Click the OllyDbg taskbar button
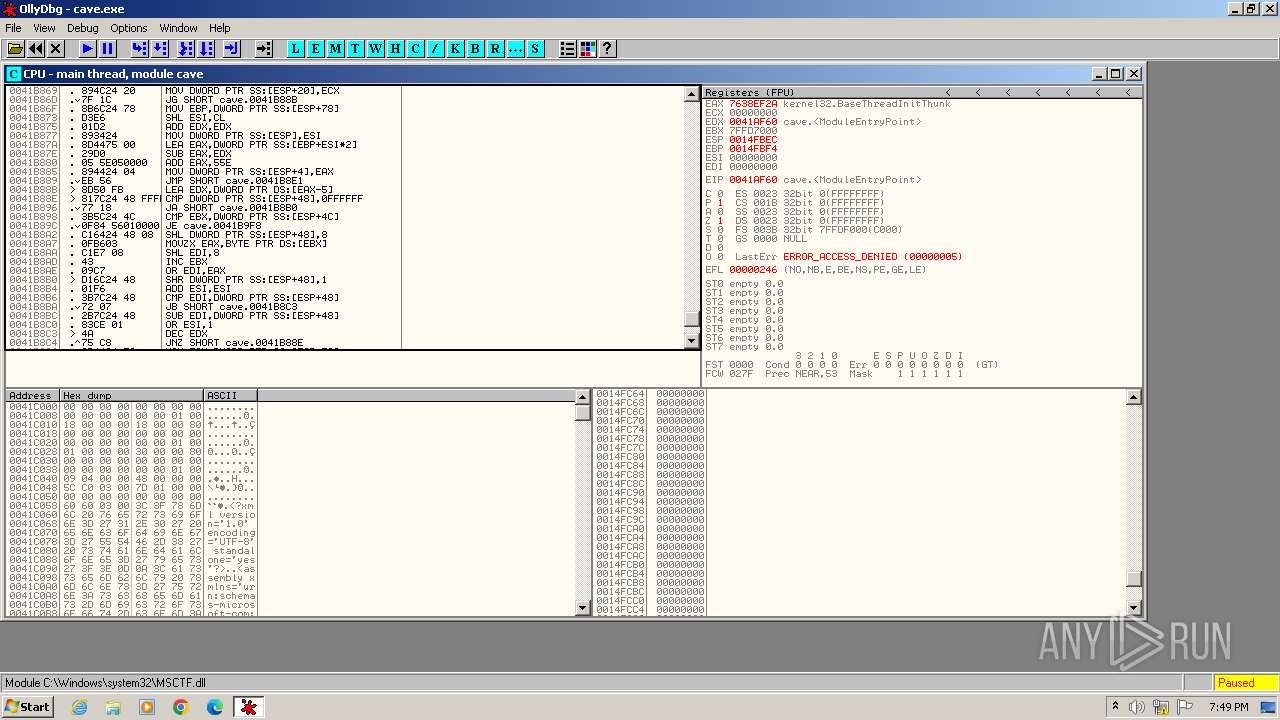The width and height of the screenshot is (1280, 720). (x=249, y=707)
